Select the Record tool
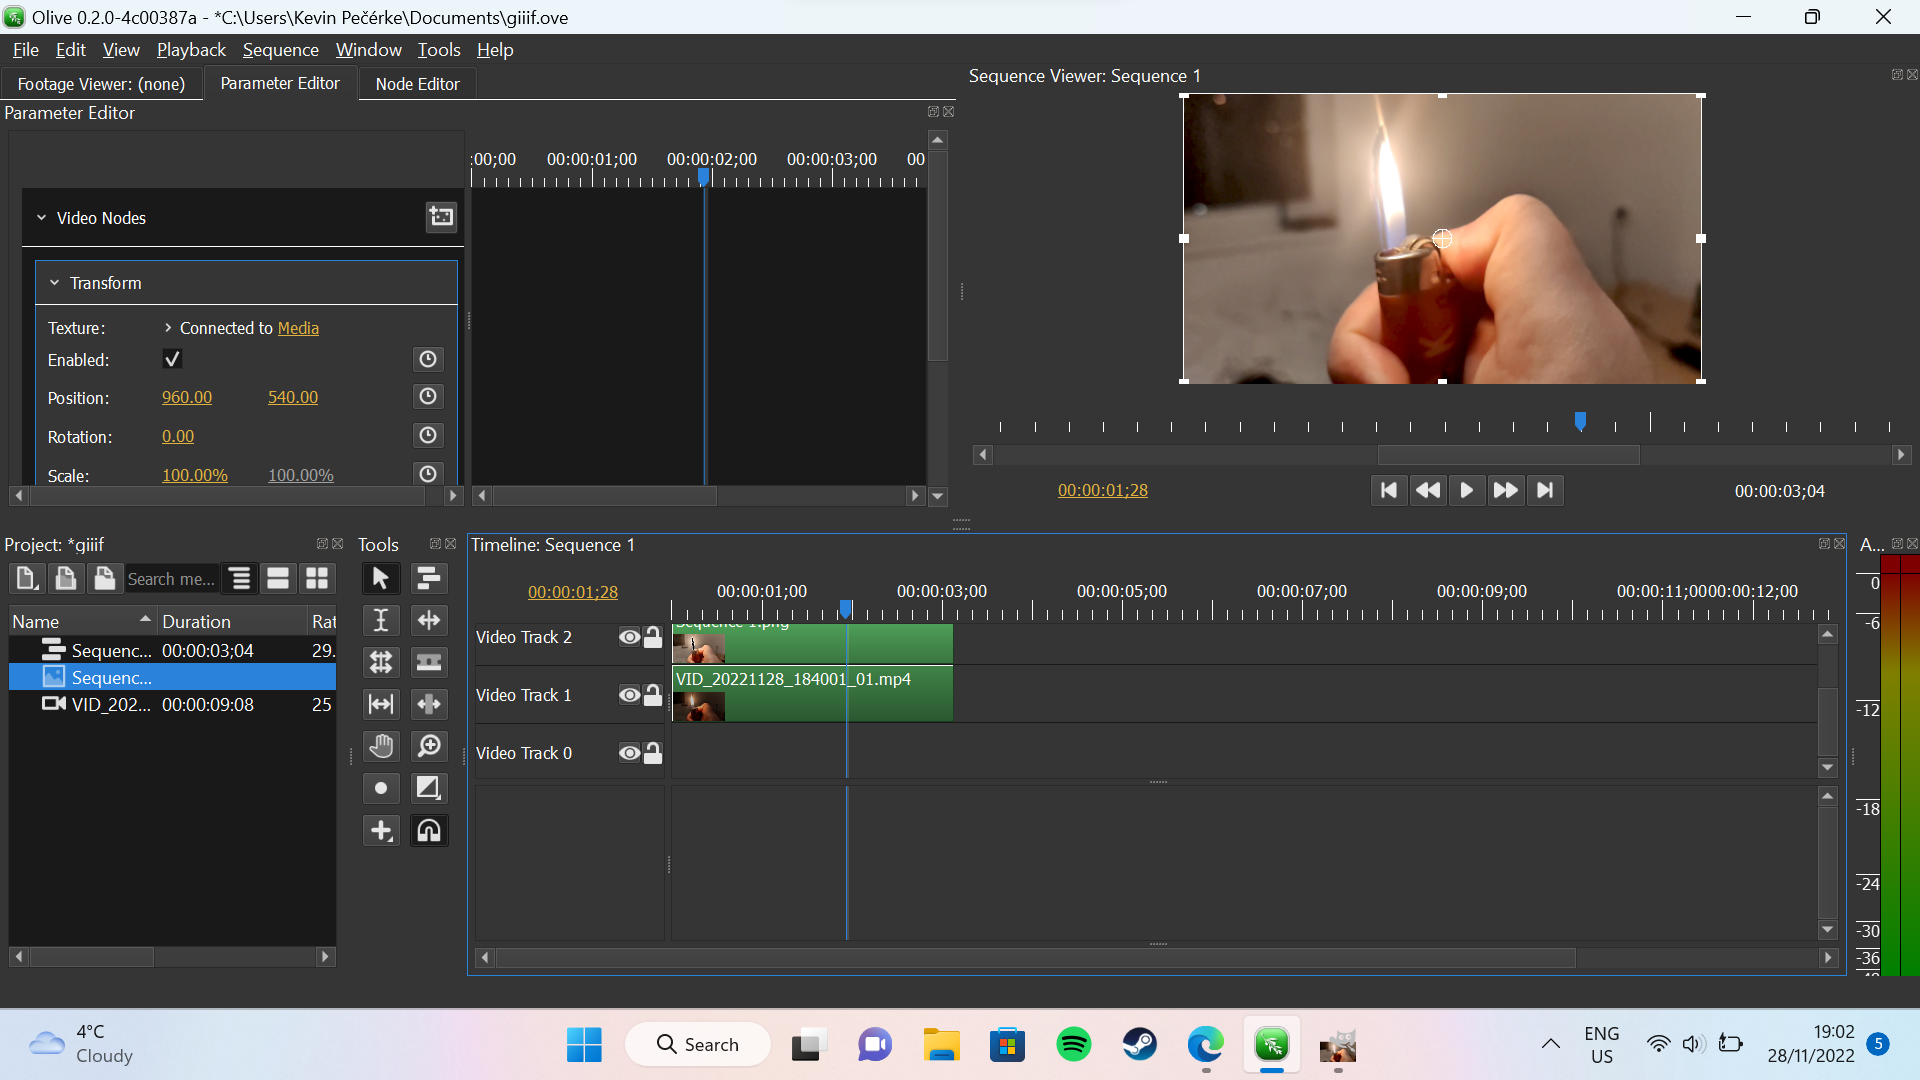 (380, 788)
